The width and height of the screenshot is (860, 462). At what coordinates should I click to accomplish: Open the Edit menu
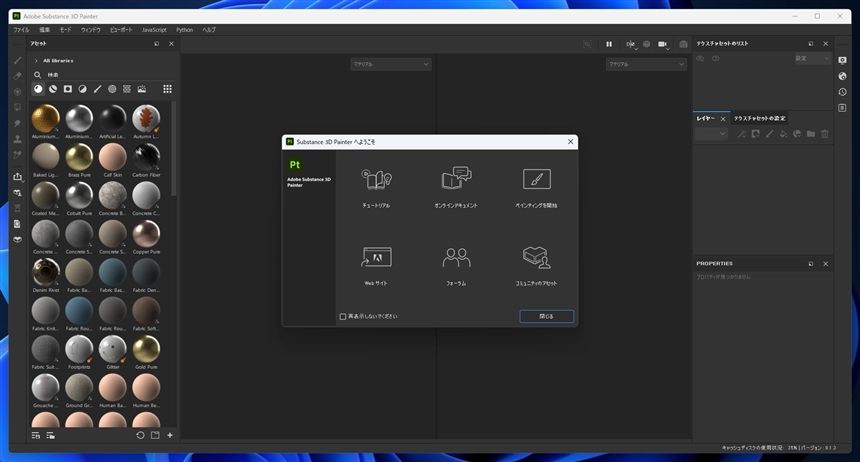coord(45,30)
